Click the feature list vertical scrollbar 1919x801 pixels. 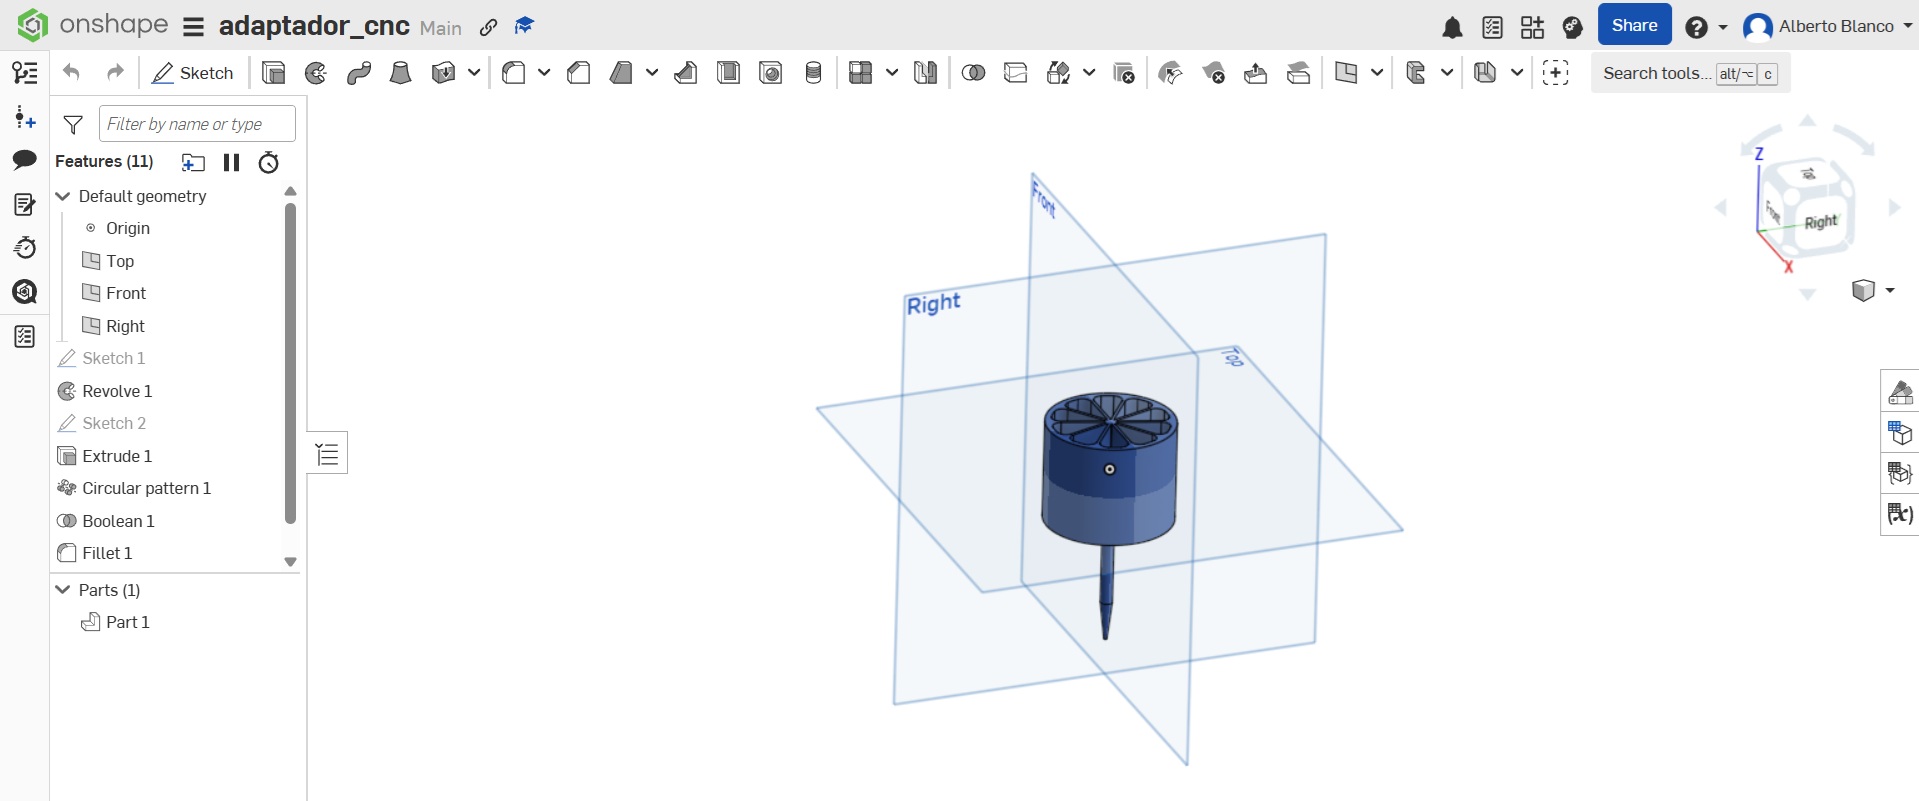(290, 362)
